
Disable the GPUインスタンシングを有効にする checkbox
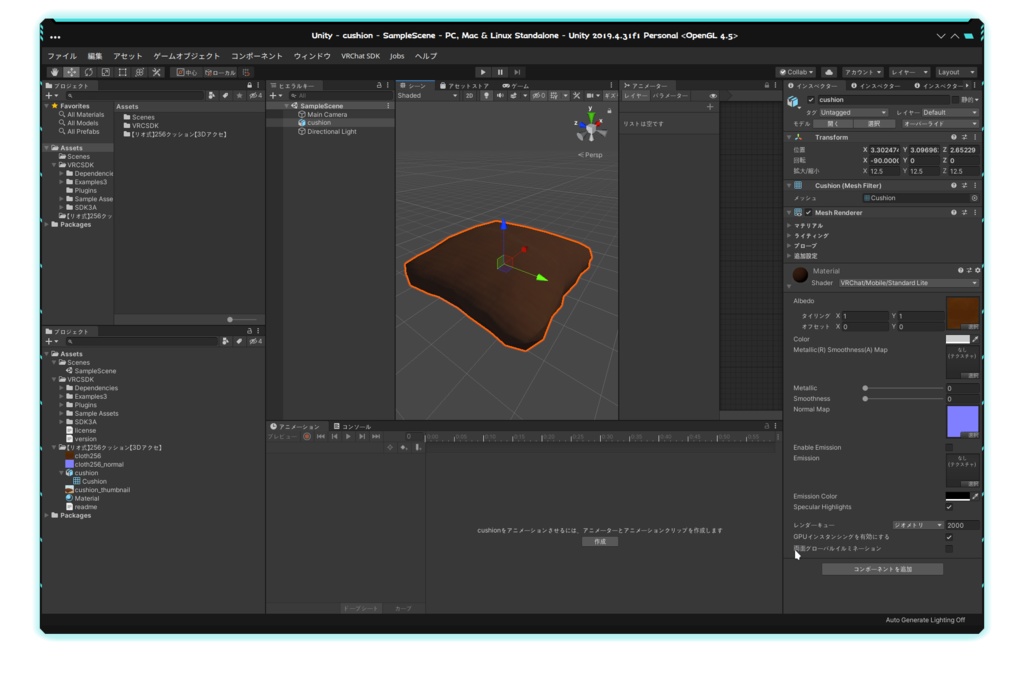point(948,537)
